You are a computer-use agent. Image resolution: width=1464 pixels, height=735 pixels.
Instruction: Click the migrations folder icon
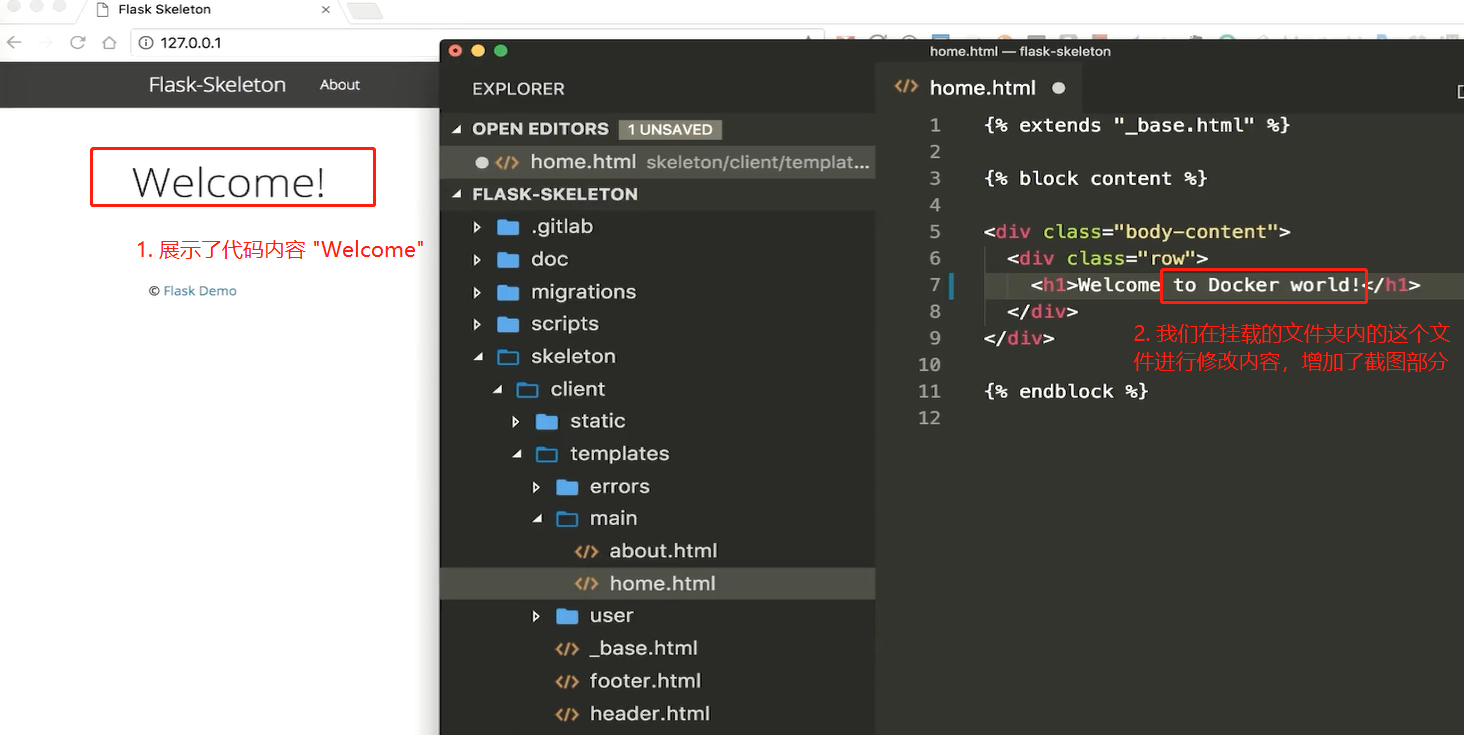[509, 292]
